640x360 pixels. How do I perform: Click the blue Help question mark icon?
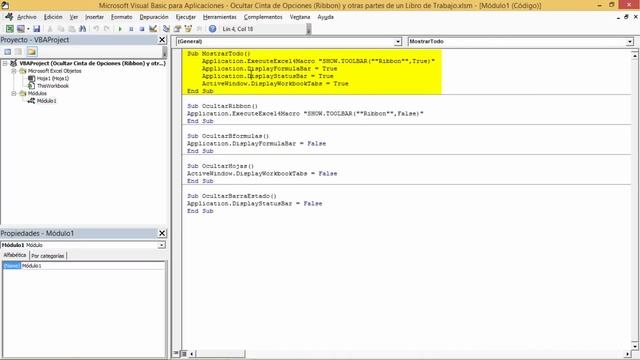[212, 29]
